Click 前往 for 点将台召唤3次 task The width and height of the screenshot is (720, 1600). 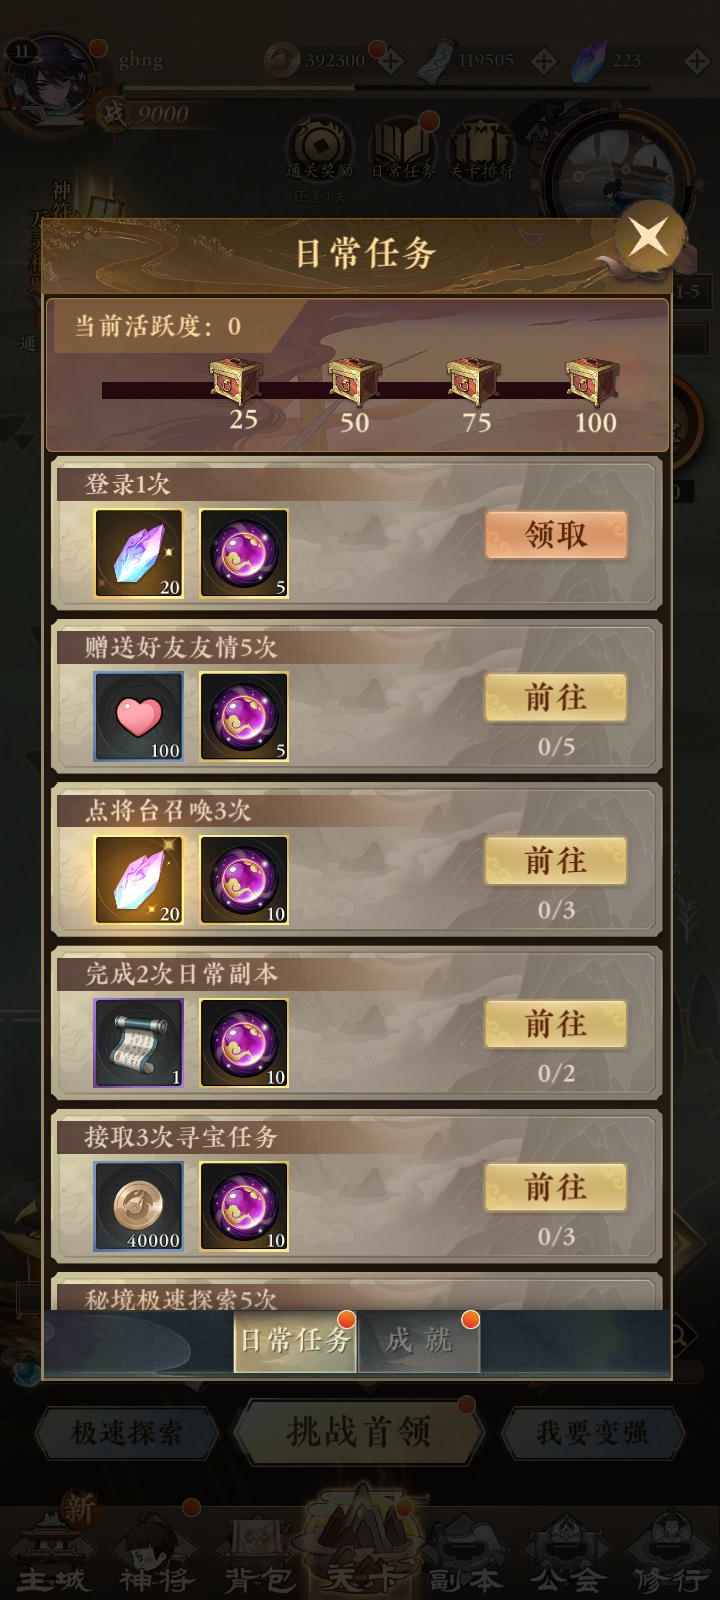point(556,860)
